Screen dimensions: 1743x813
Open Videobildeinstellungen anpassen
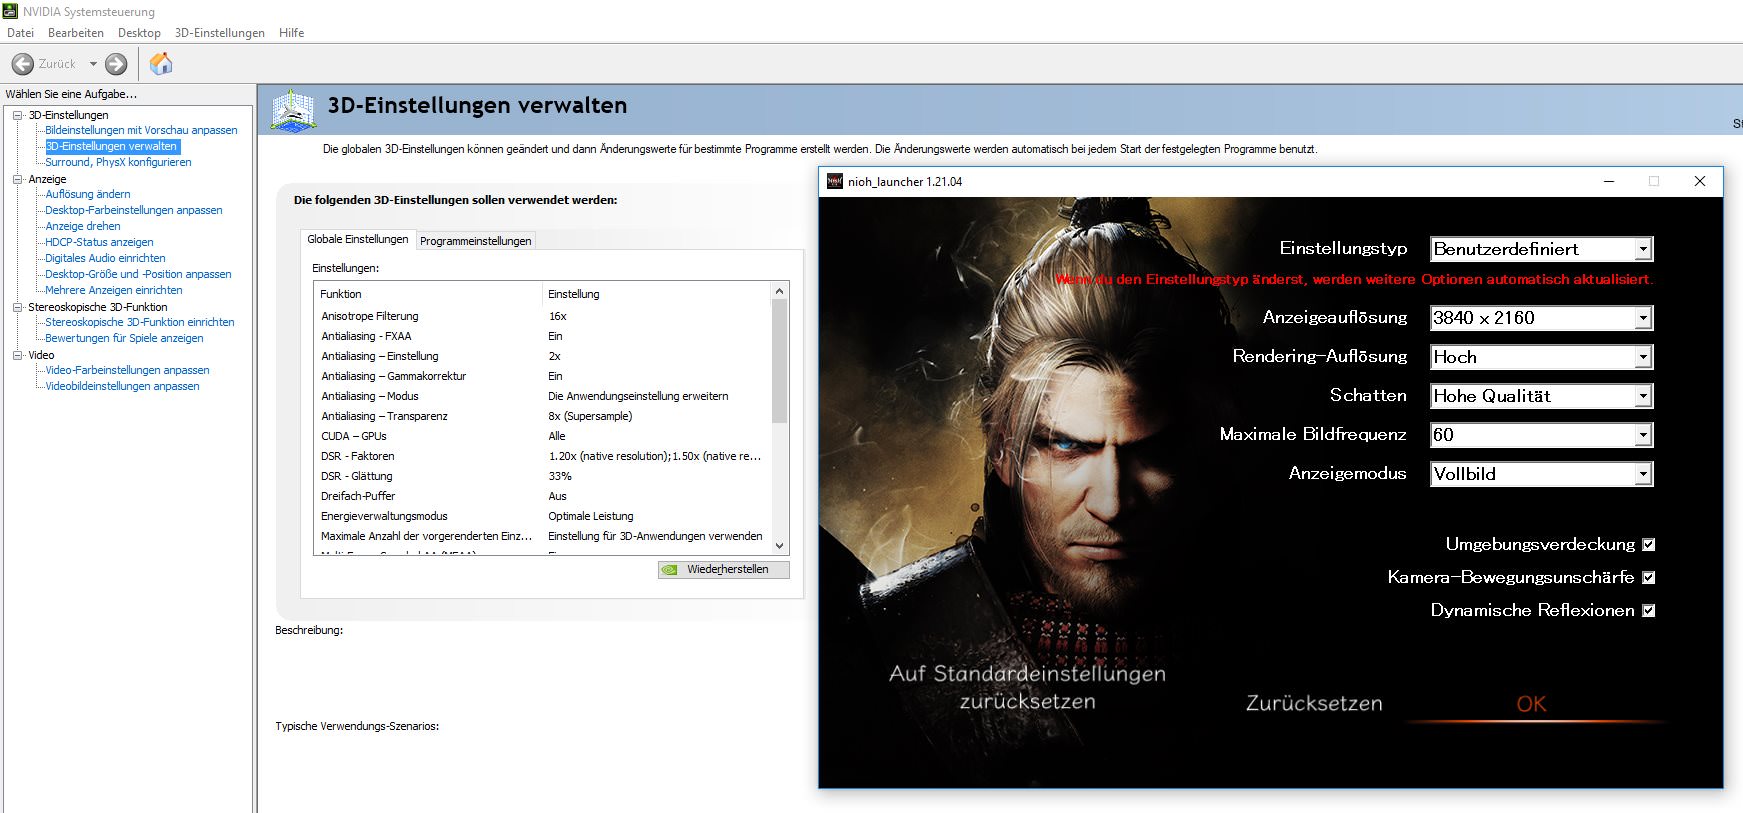point(122,386)
